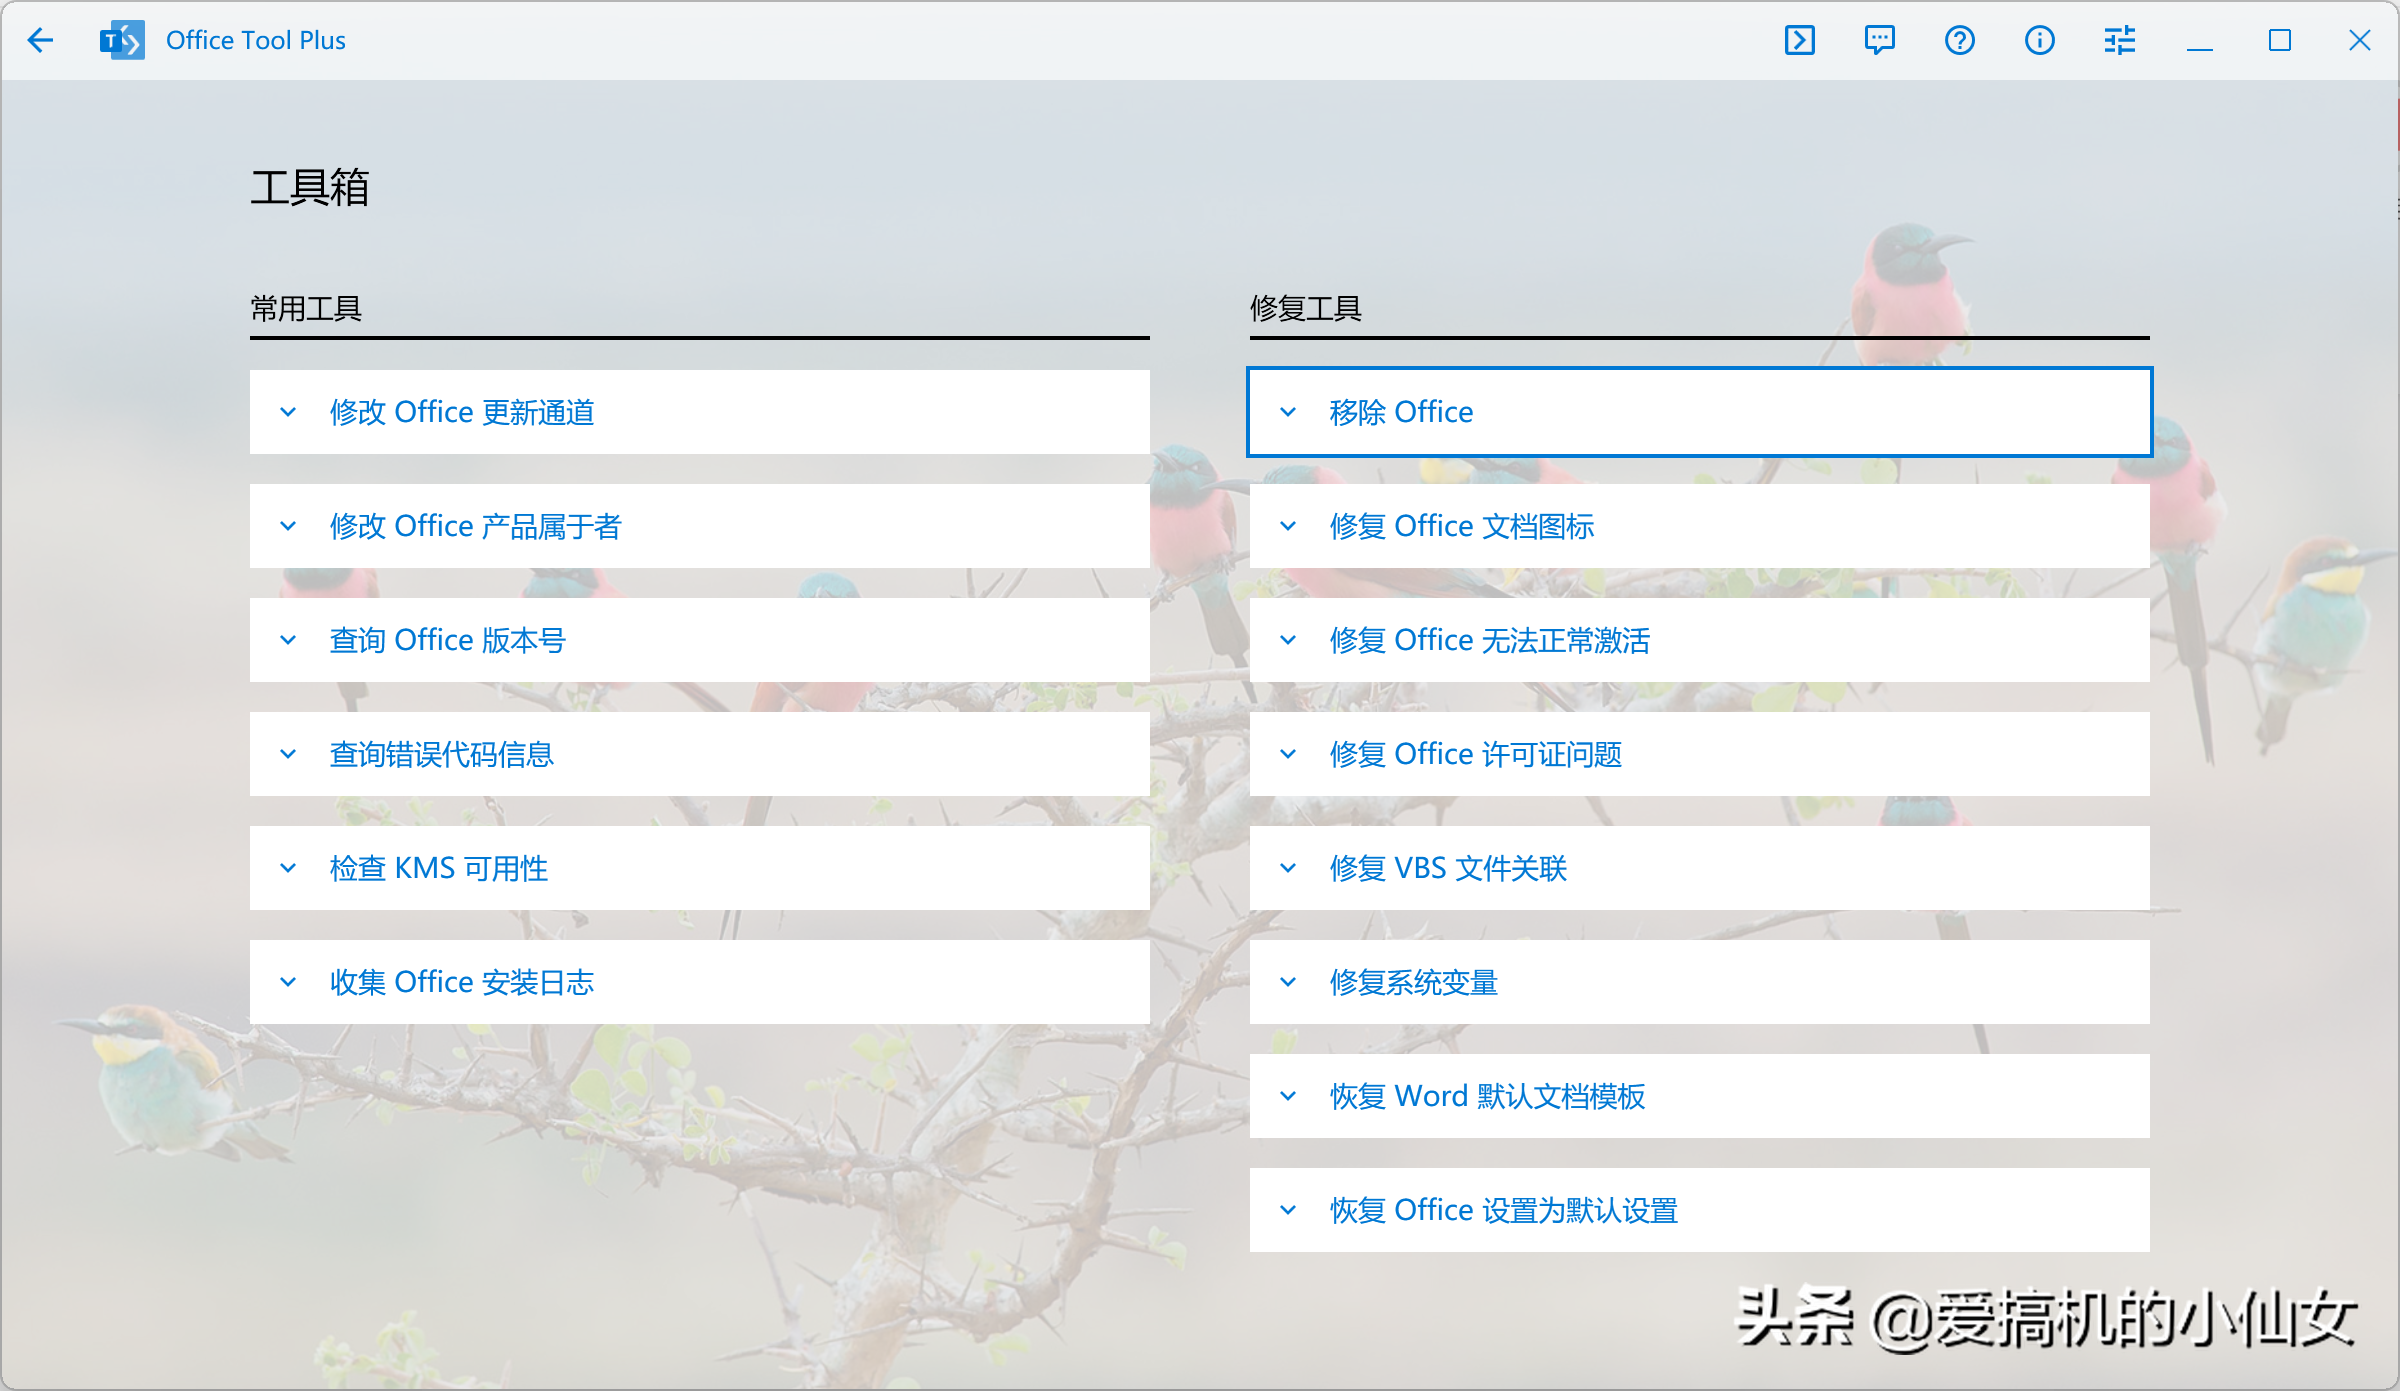Close the Office Tool Plus window

tap(2360, 40)
